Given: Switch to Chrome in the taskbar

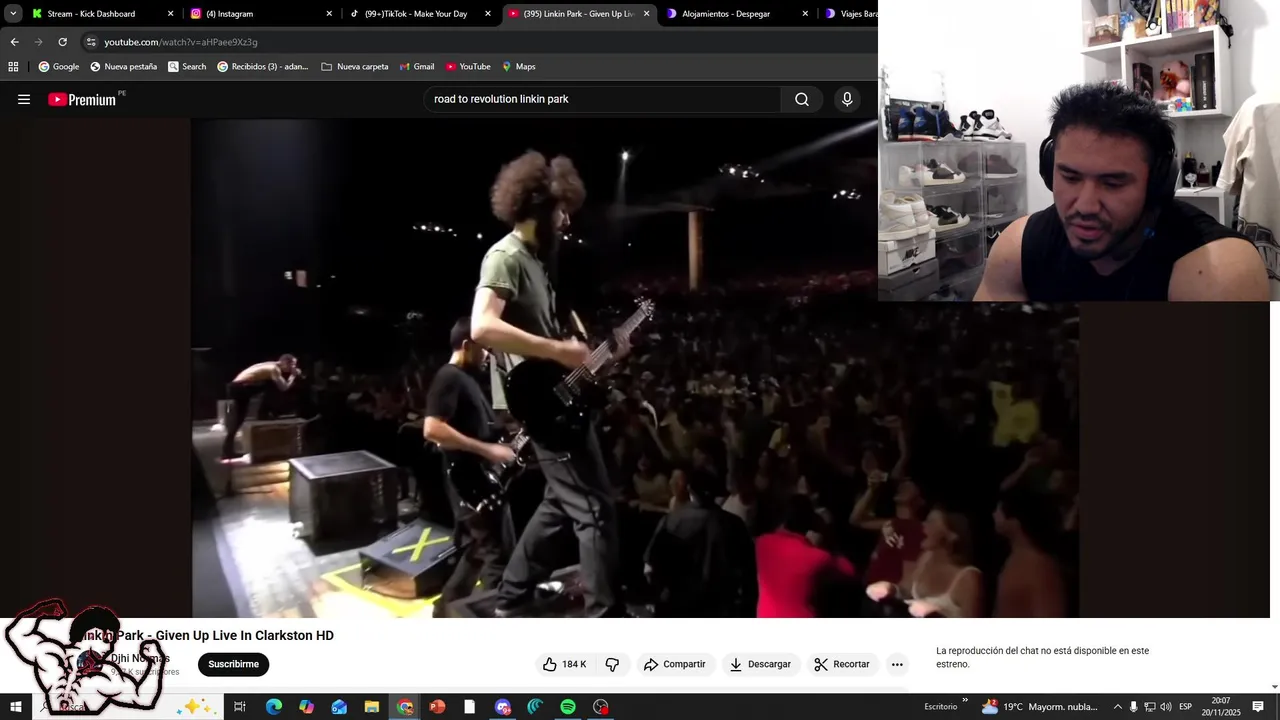Looking at the screenshot, I should pos(404,707).
